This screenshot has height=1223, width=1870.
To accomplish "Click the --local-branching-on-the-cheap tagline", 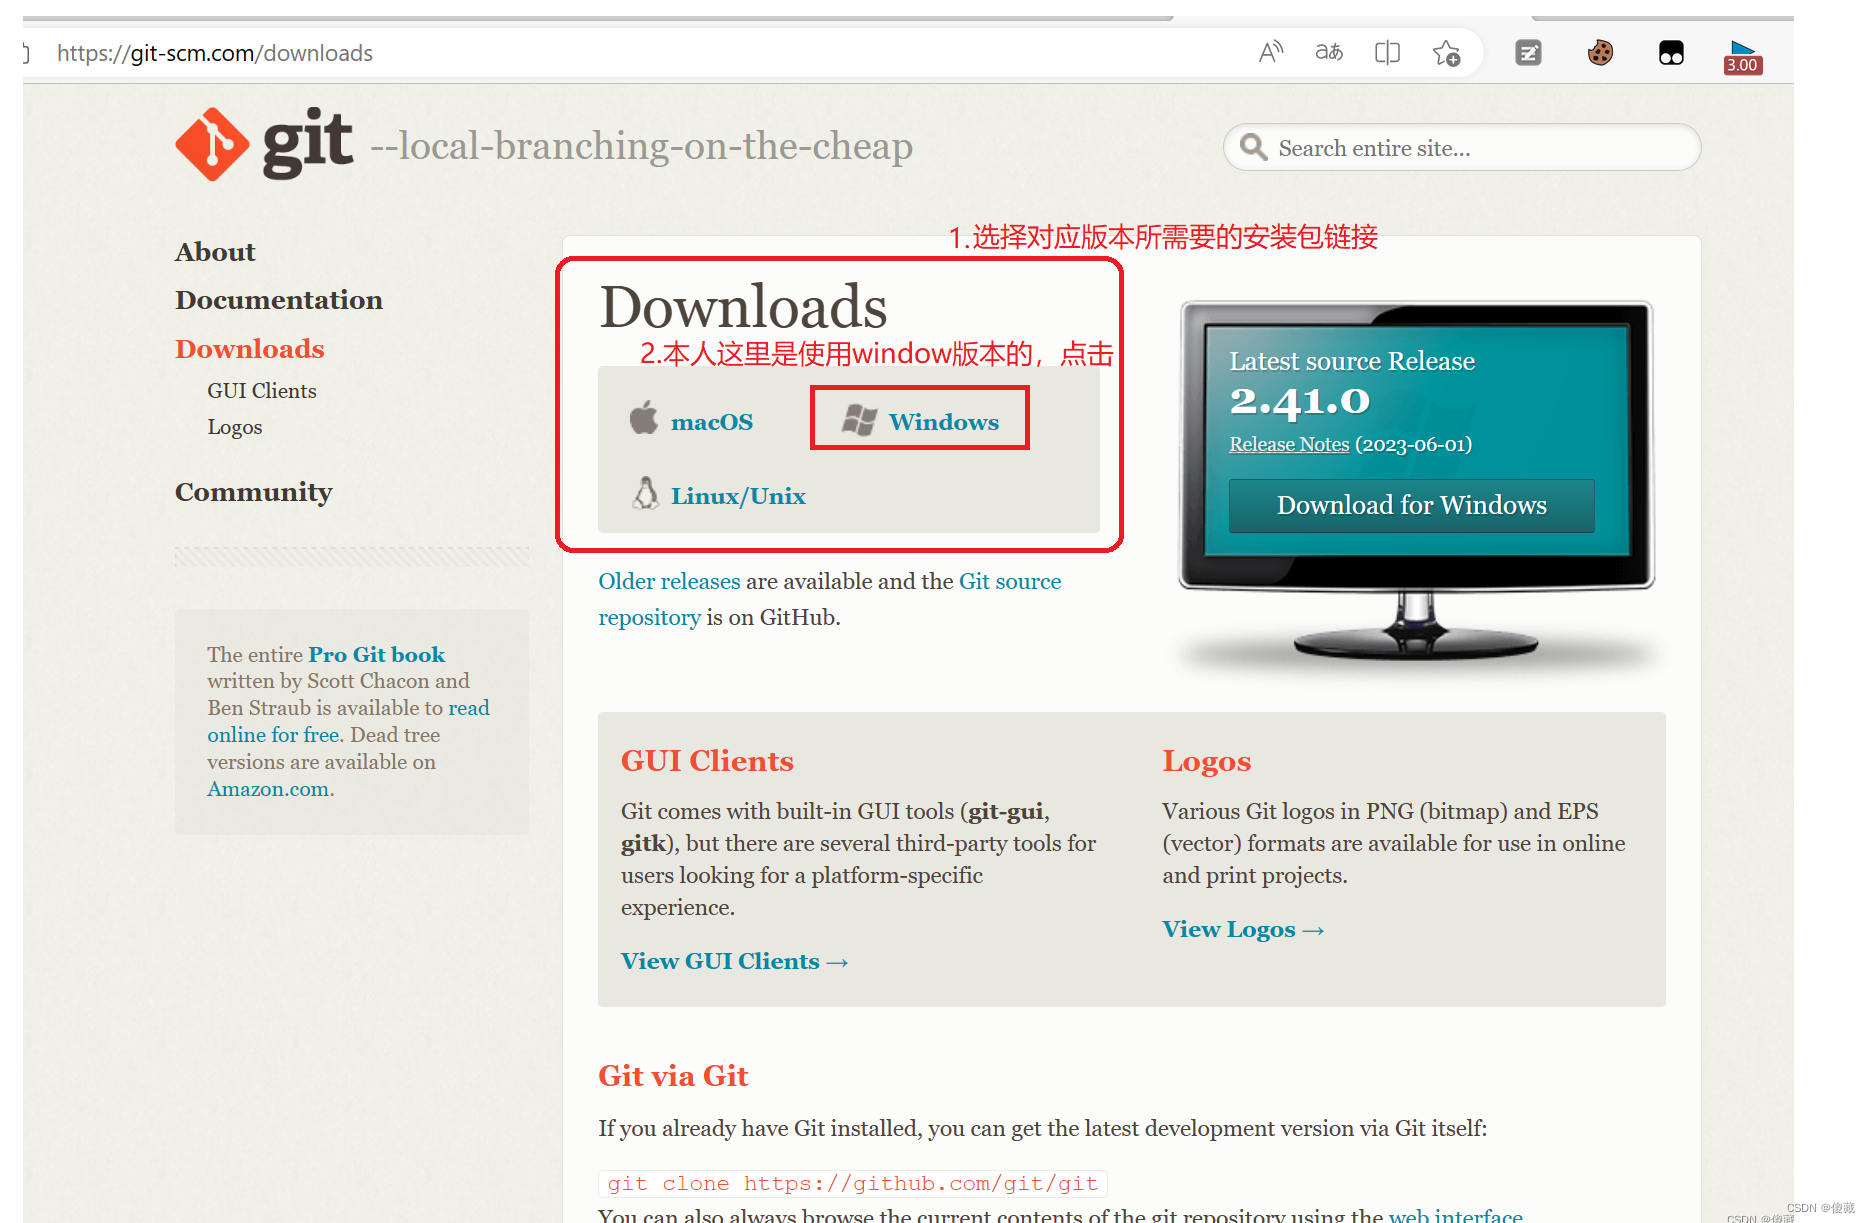I will tap(641, 146).
